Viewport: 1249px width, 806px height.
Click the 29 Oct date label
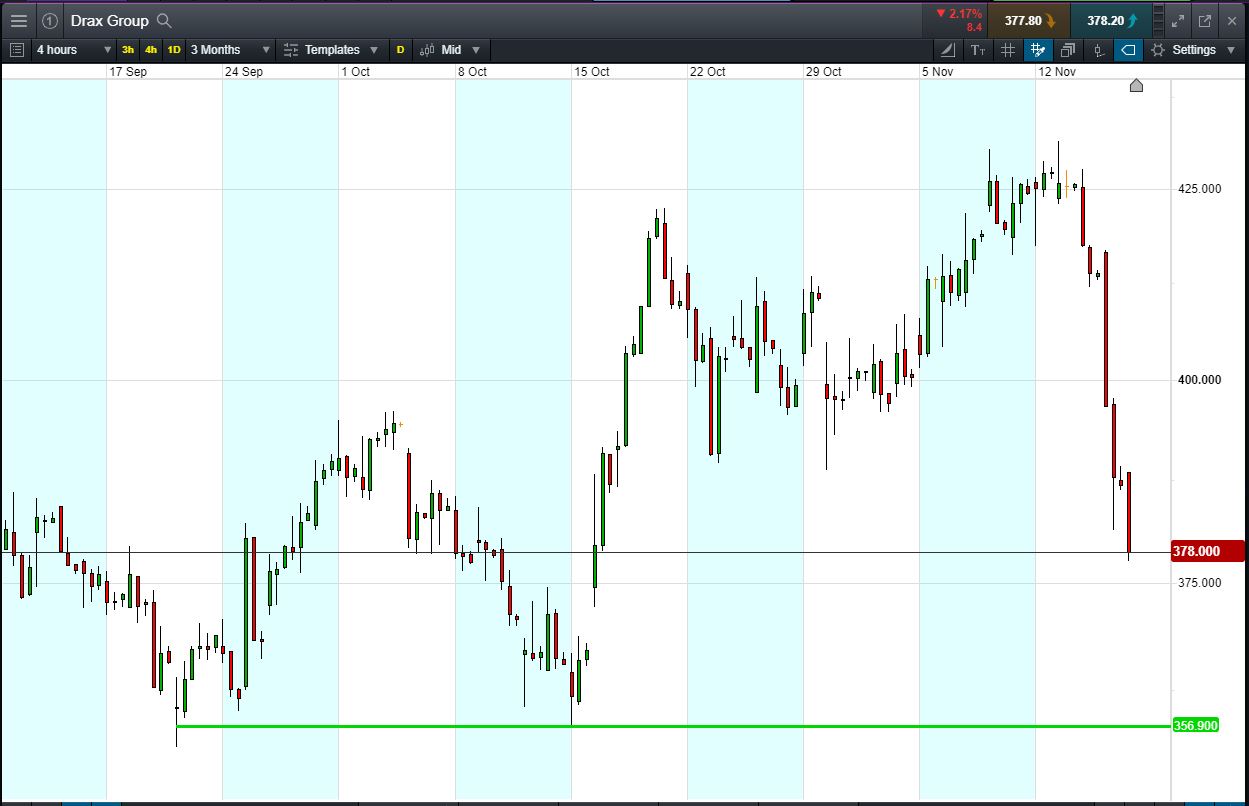point(824,71)
